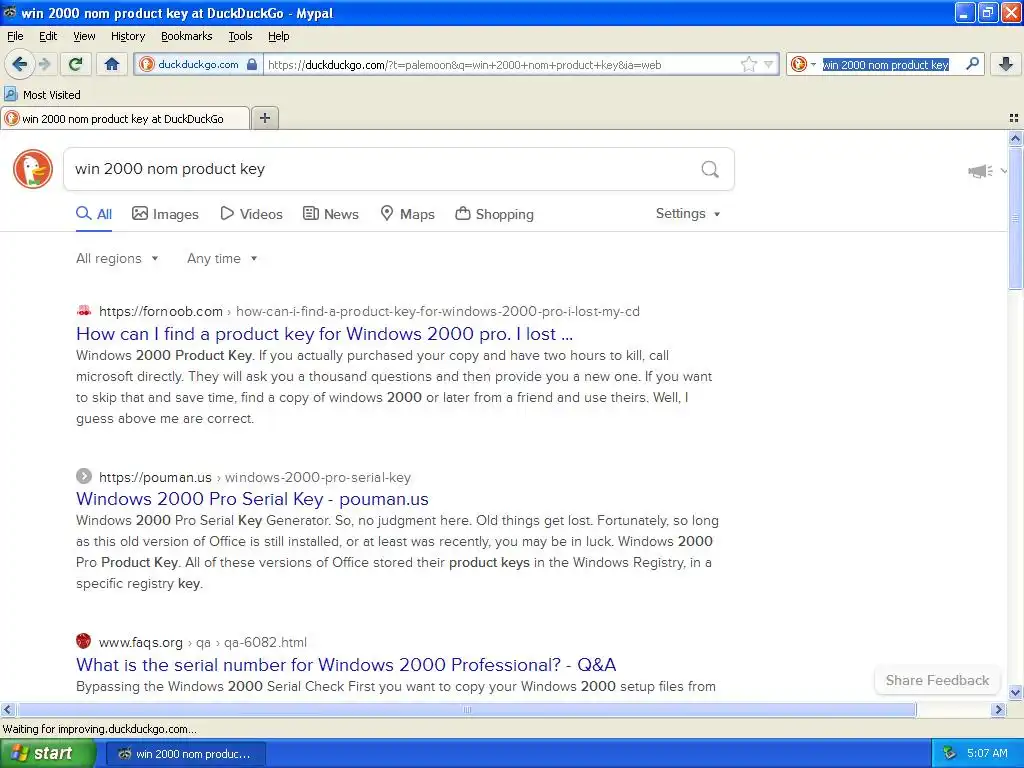Open 'Windows 2000 Pro Serial Key - pouman.us' link
The image size is (1024, 768).
(252, 499)
